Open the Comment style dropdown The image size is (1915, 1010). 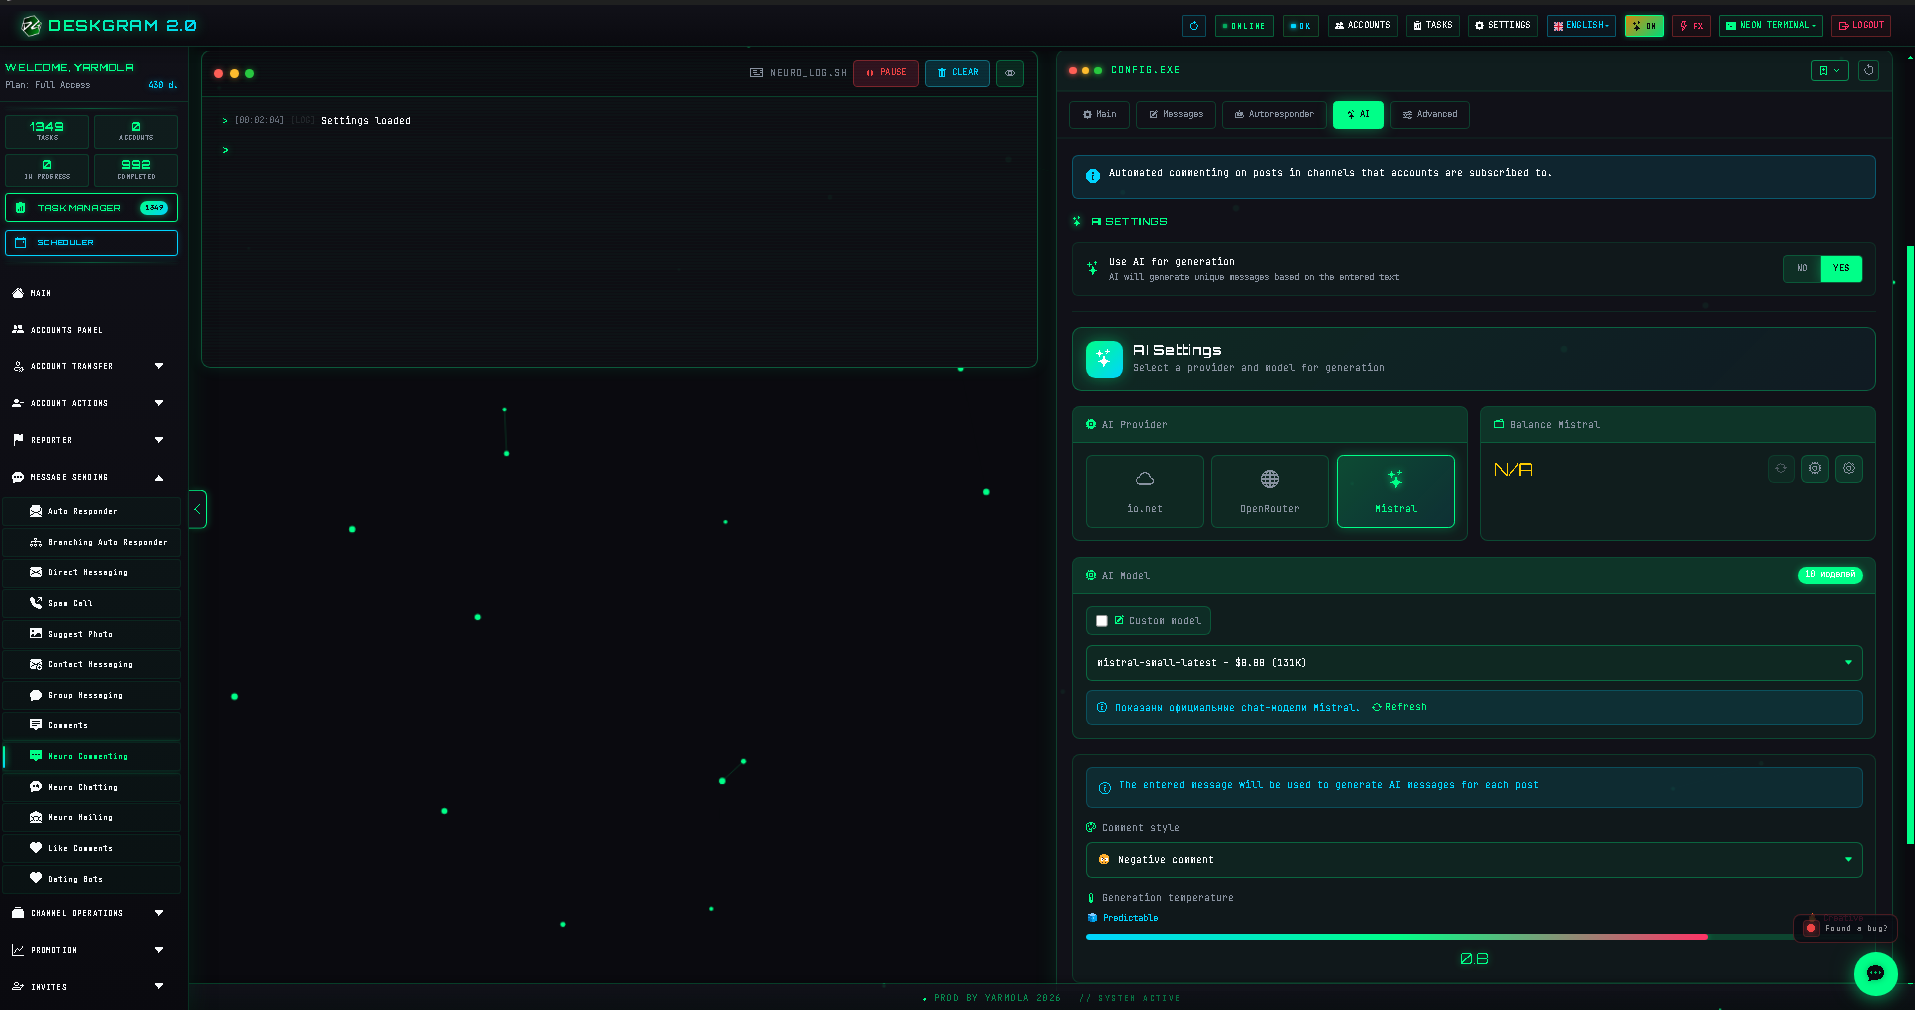point(1474,860)
